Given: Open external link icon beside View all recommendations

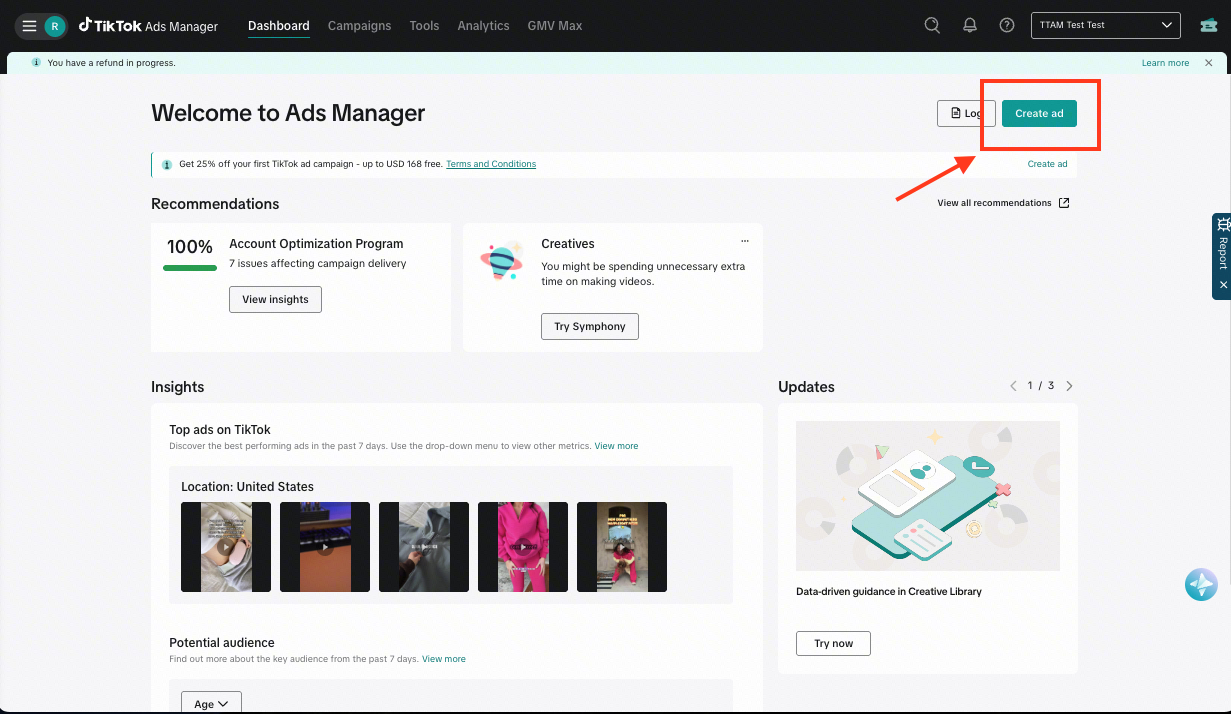Looking at the screenshot, I should coord(1064,203).
